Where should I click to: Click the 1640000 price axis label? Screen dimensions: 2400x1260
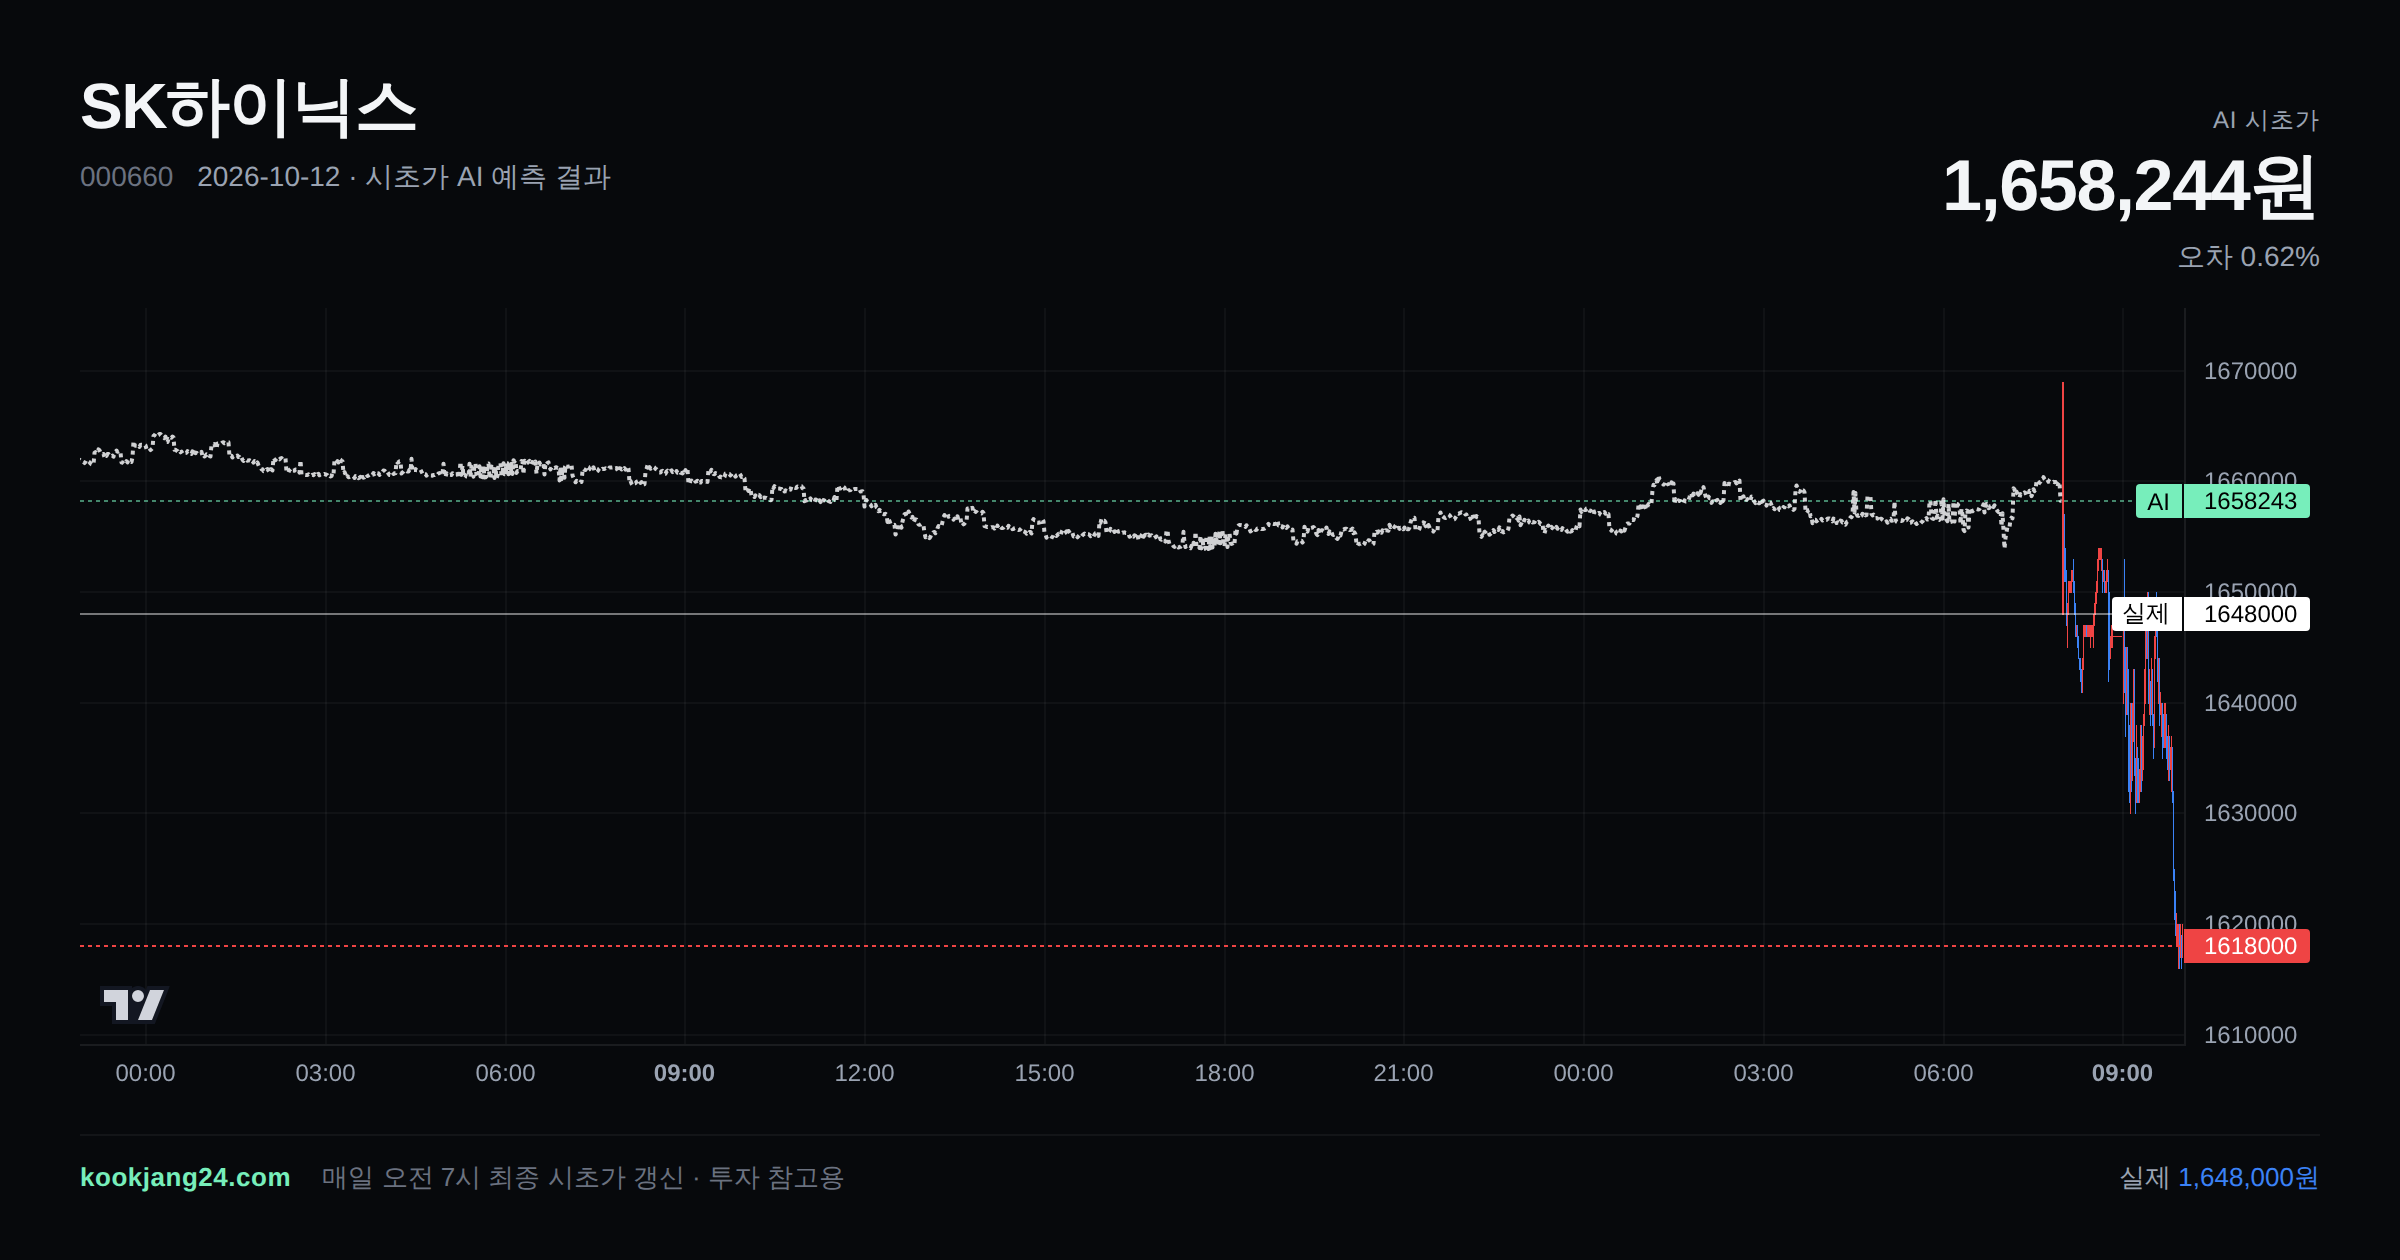(2250, 703)
